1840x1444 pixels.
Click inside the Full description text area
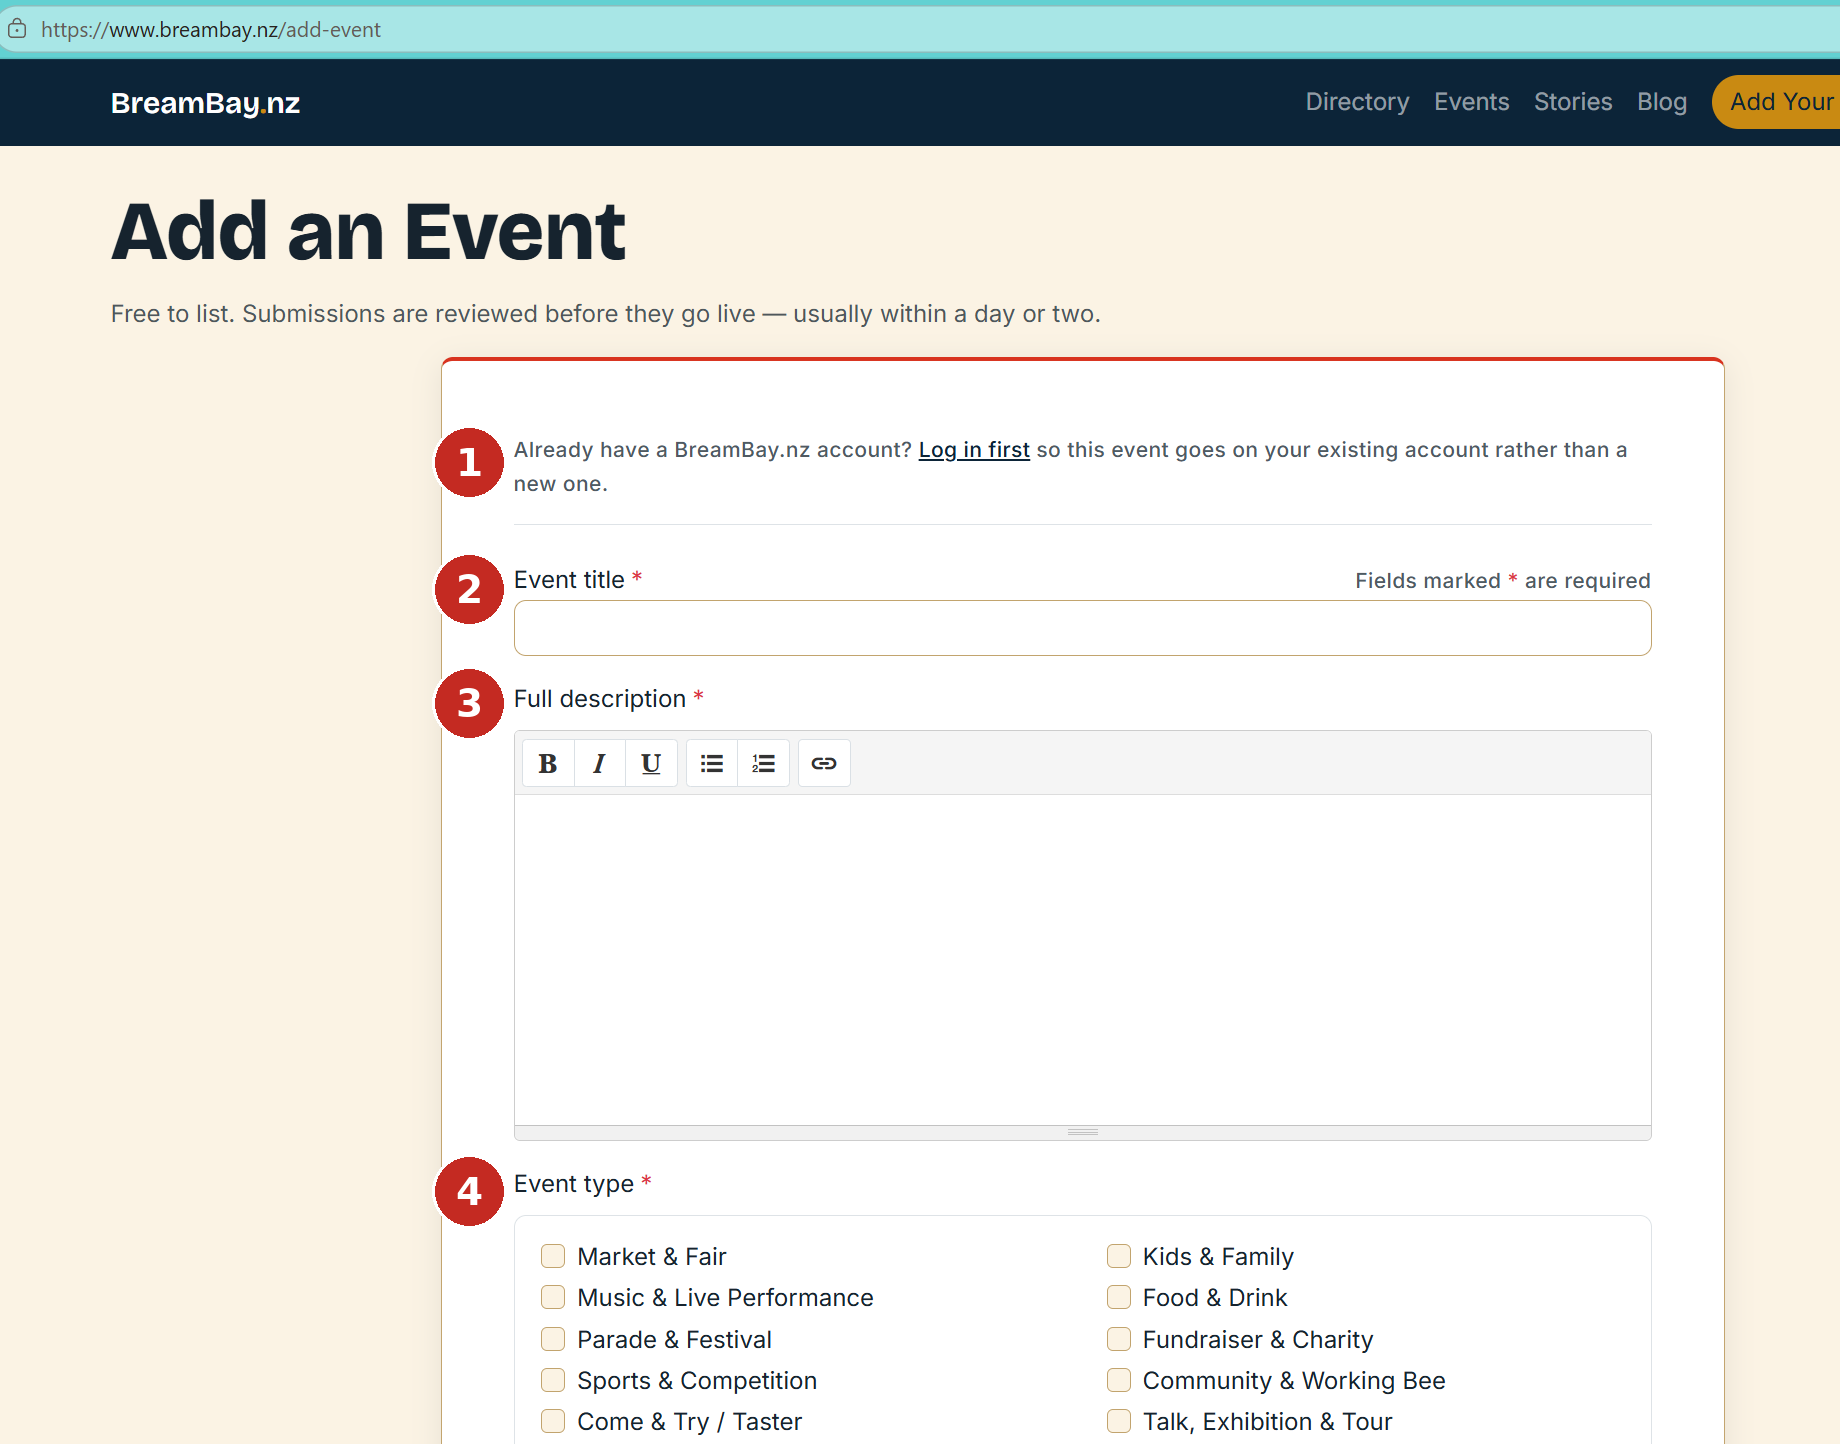(1082, 960)
